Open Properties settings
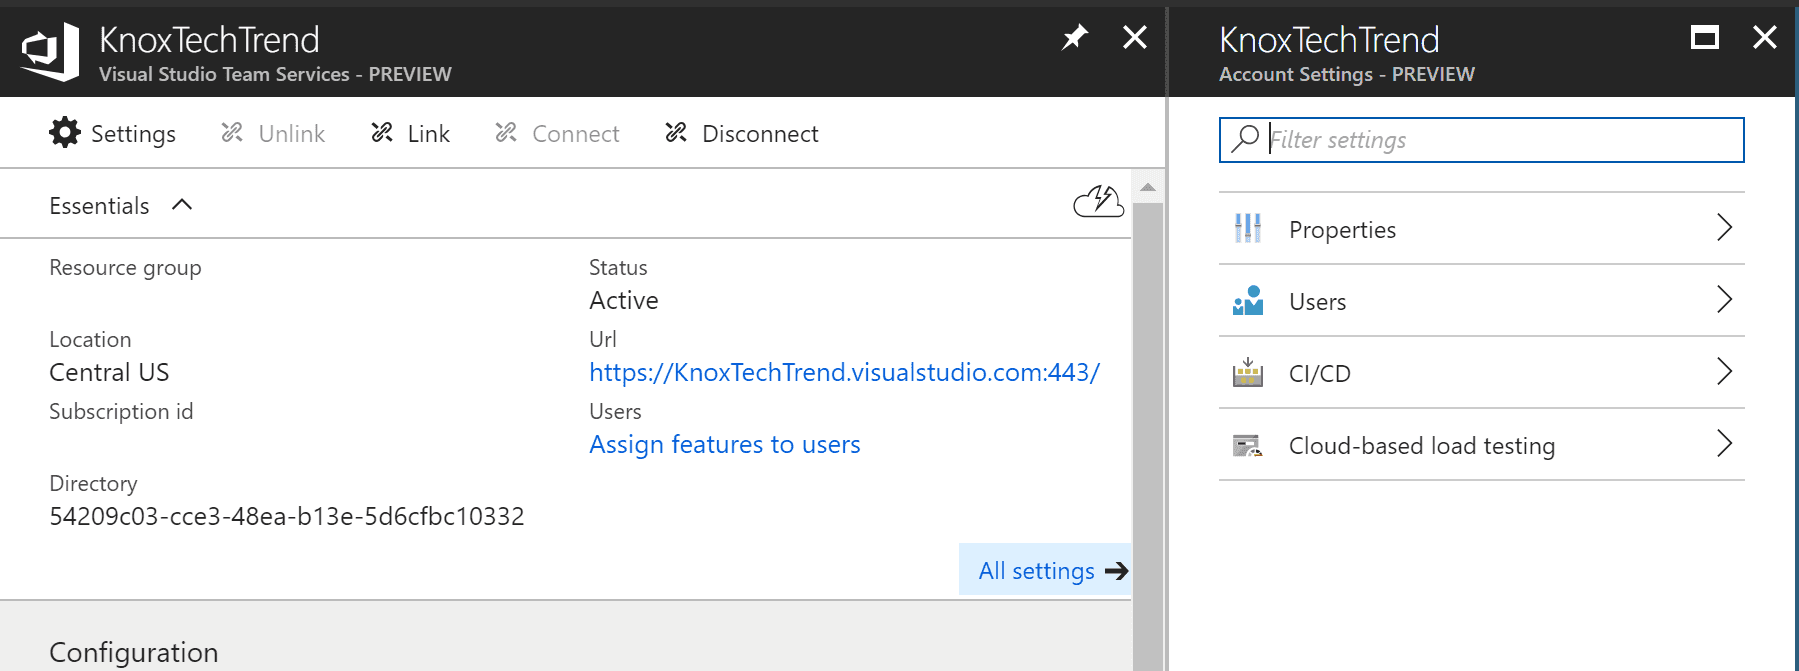The image size is (1799, 671). point(1482,229)
